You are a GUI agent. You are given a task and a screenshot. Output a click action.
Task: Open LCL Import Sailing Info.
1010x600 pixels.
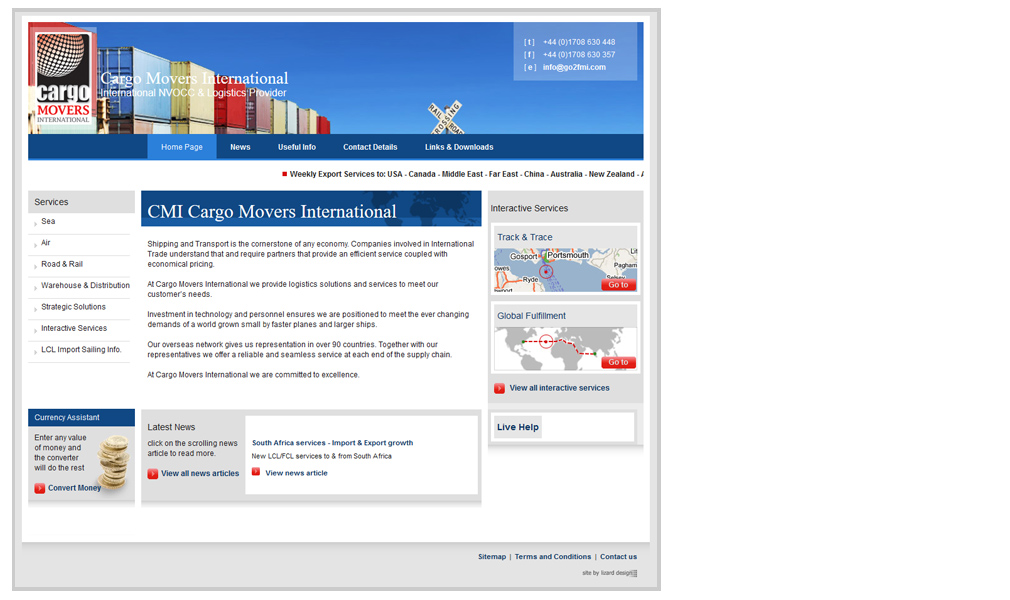click(x=79, y=350)
